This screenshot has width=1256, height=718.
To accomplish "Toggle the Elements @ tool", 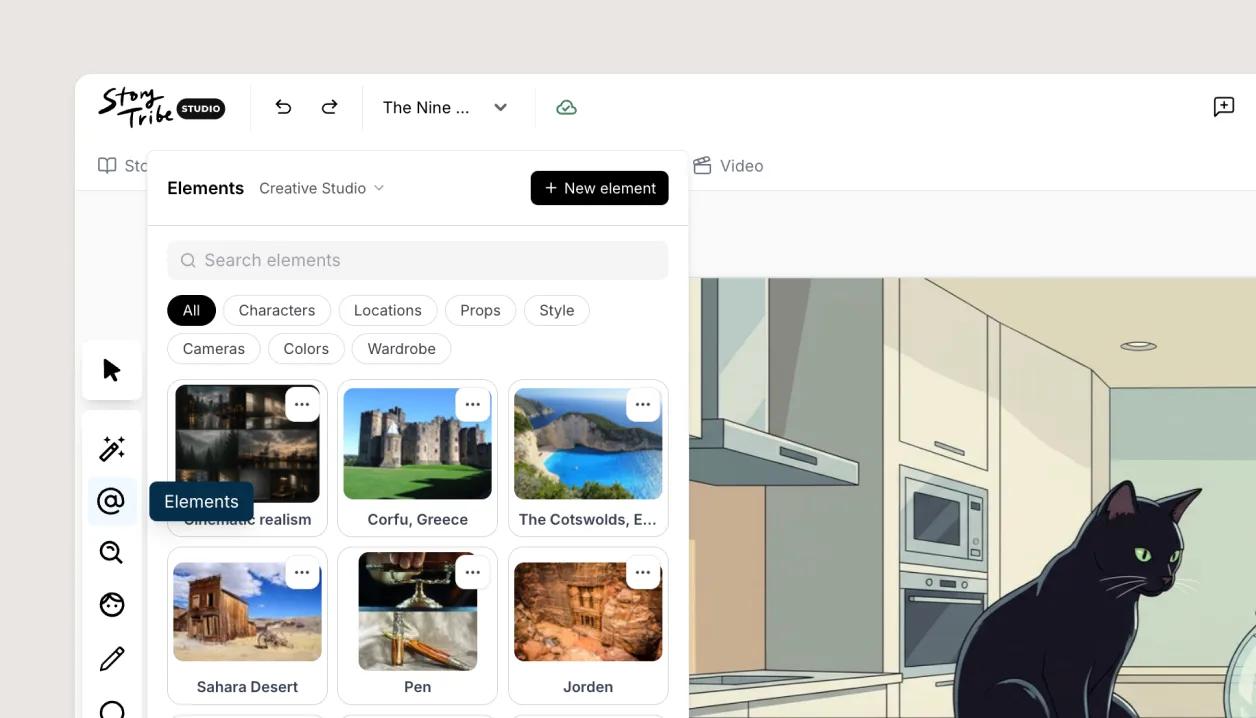I will pos(112,501).
